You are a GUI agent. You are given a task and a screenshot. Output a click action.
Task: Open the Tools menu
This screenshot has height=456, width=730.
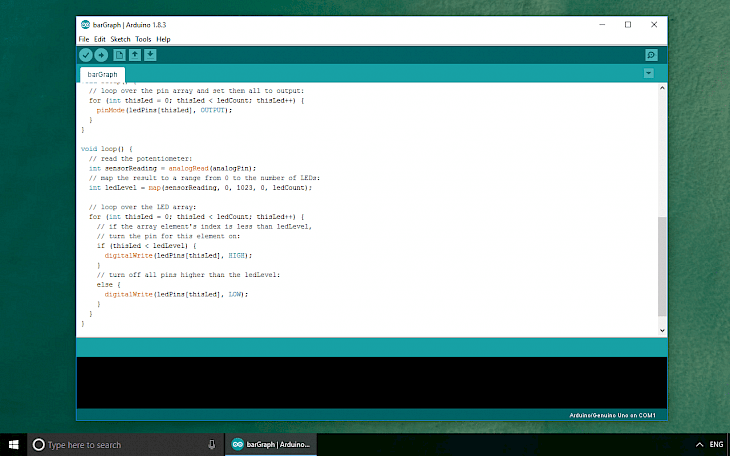pos(143,39)
